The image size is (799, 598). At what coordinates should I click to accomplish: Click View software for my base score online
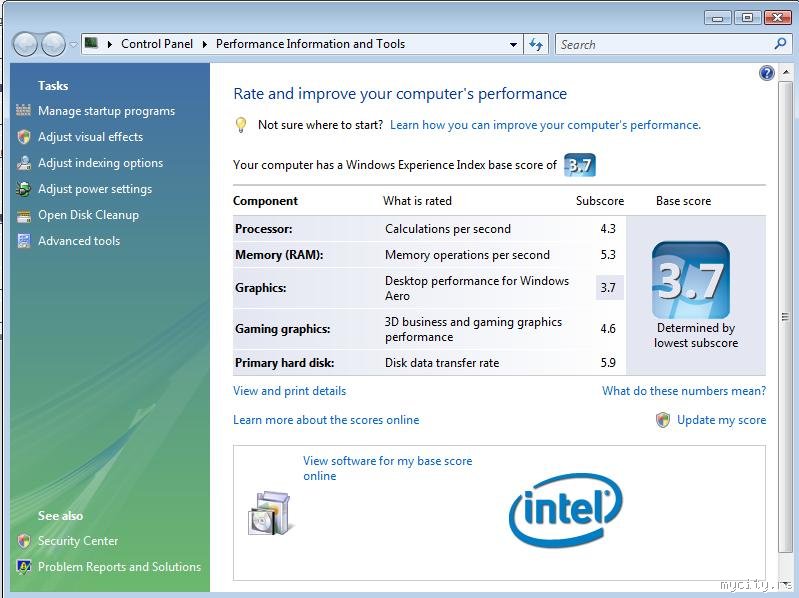387,468
